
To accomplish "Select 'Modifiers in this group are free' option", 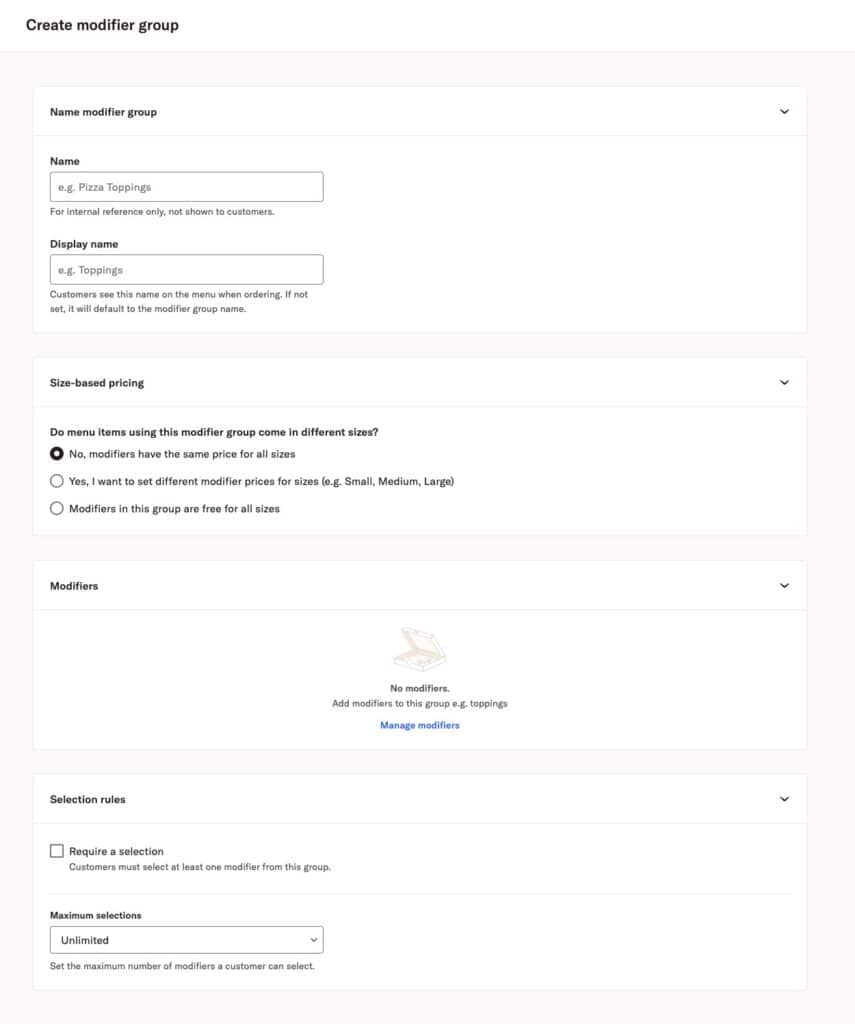I will point(57,507).
